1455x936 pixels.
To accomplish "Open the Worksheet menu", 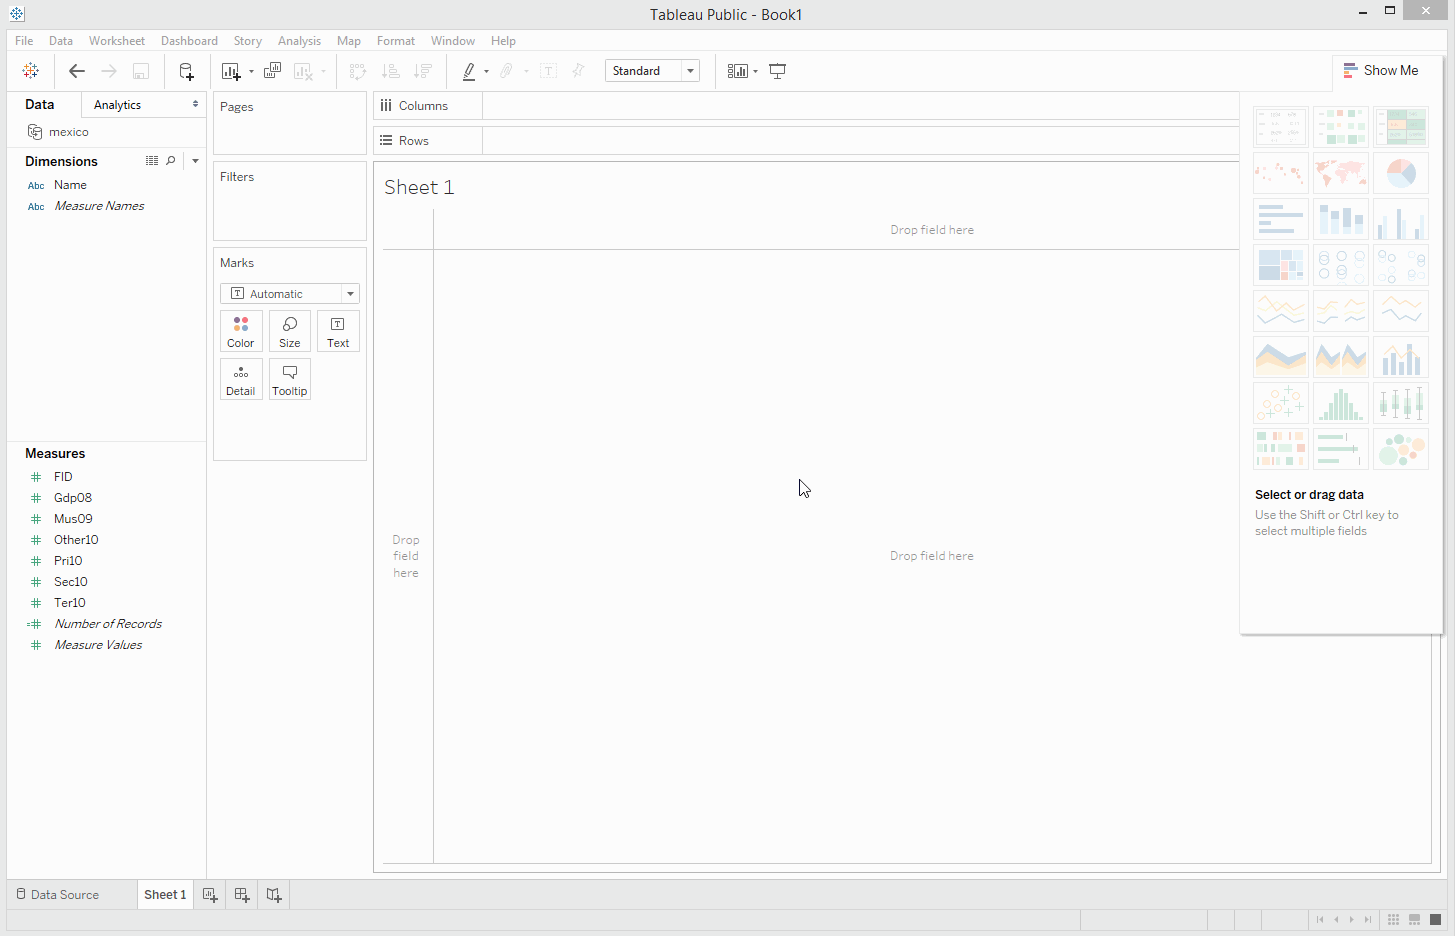I will click(117, 41).
